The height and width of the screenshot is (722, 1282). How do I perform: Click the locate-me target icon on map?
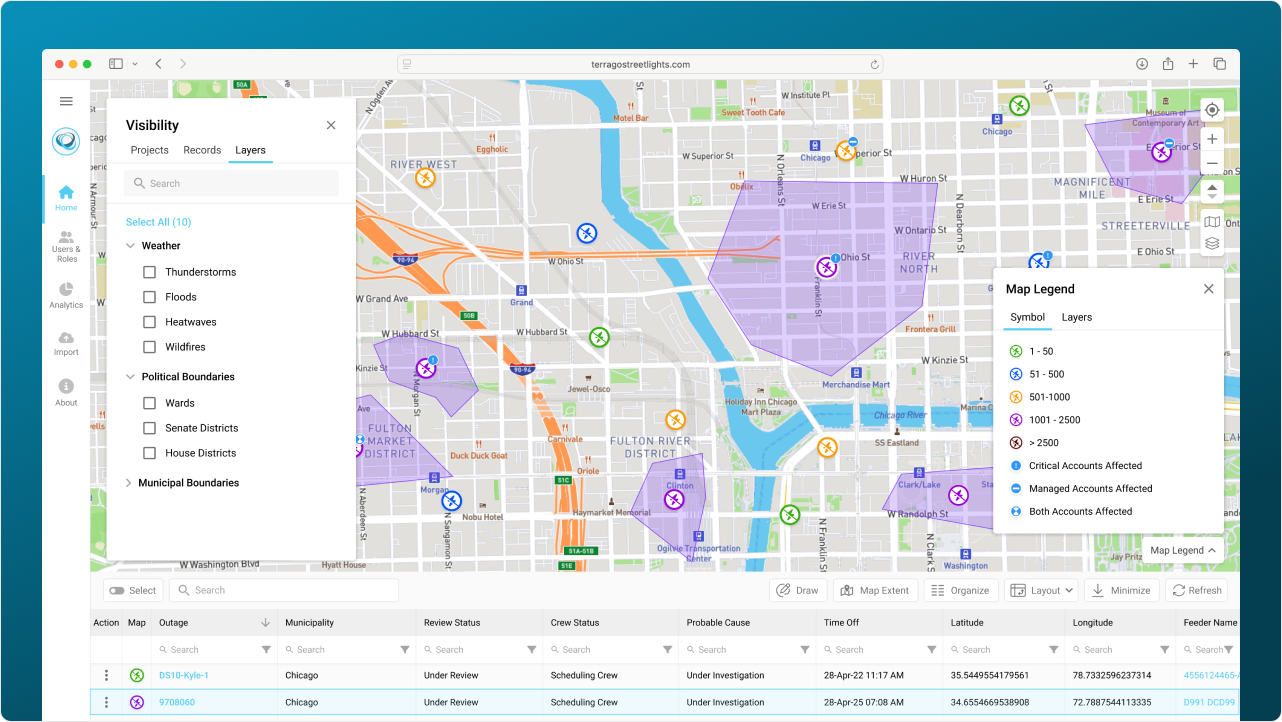pos(1212,110)
